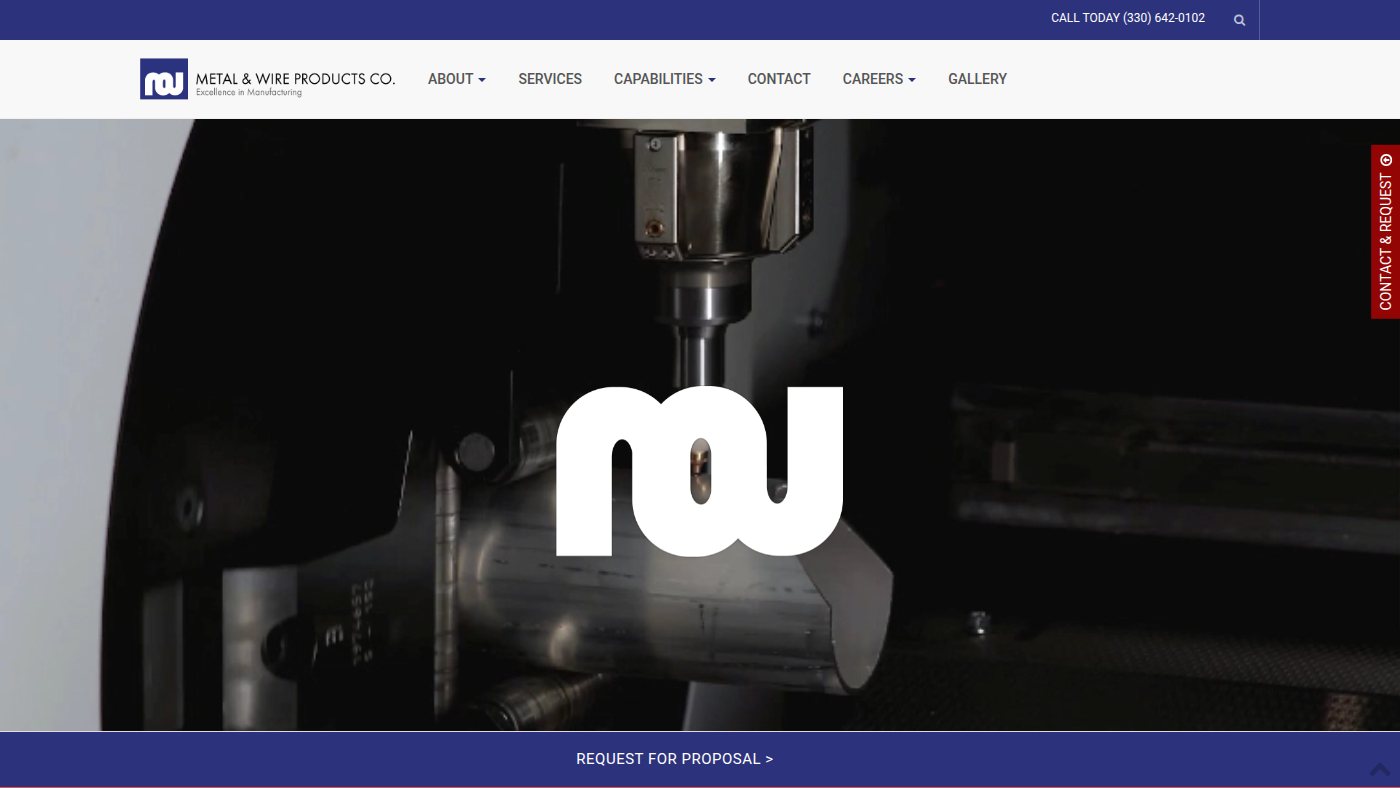Click the Metal & Wire Products logo

click(x=267, y=79)
